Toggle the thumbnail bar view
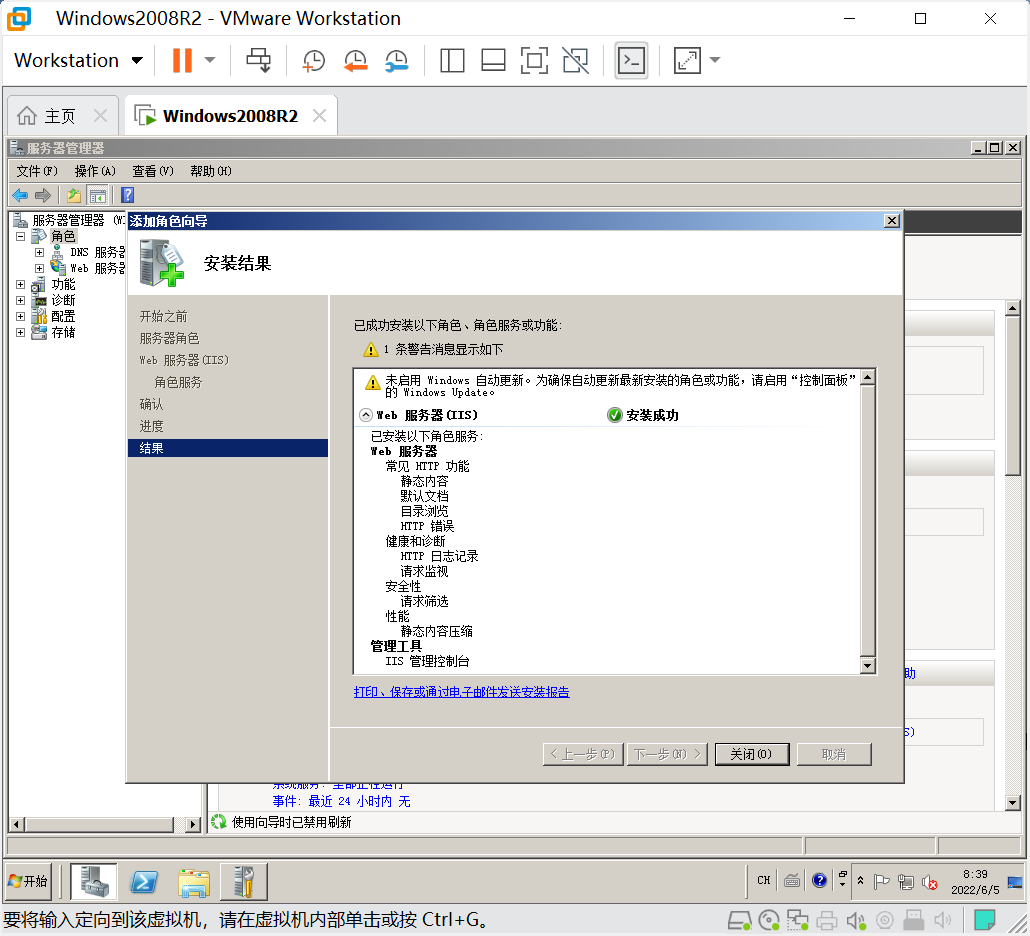 pos(493,60)
